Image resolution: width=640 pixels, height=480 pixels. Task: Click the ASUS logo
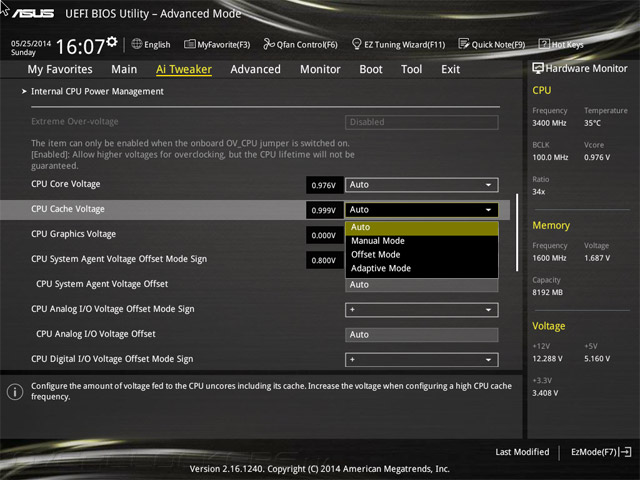33,13
